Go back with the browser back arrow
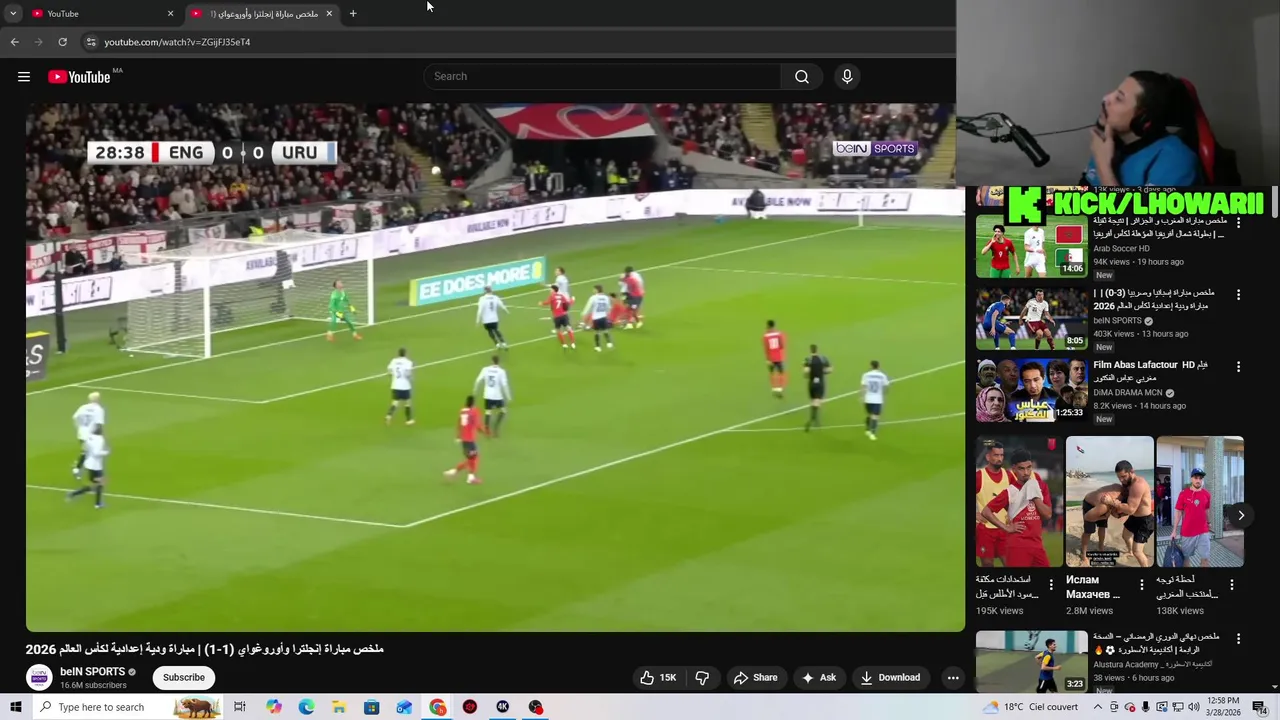Image resolution: width=1280 pixels, height=720 pixels. (15, 42)
